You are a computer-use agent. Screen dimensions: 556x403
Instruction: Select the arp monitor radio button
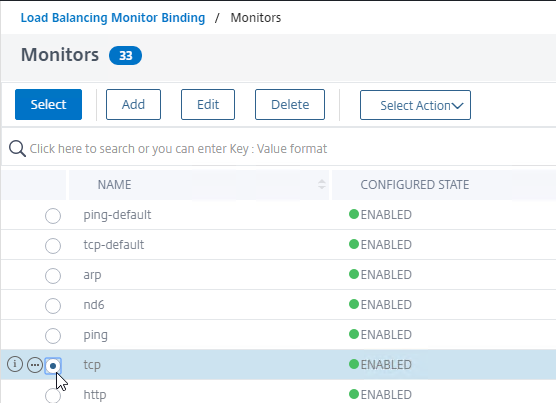(53, 276)
